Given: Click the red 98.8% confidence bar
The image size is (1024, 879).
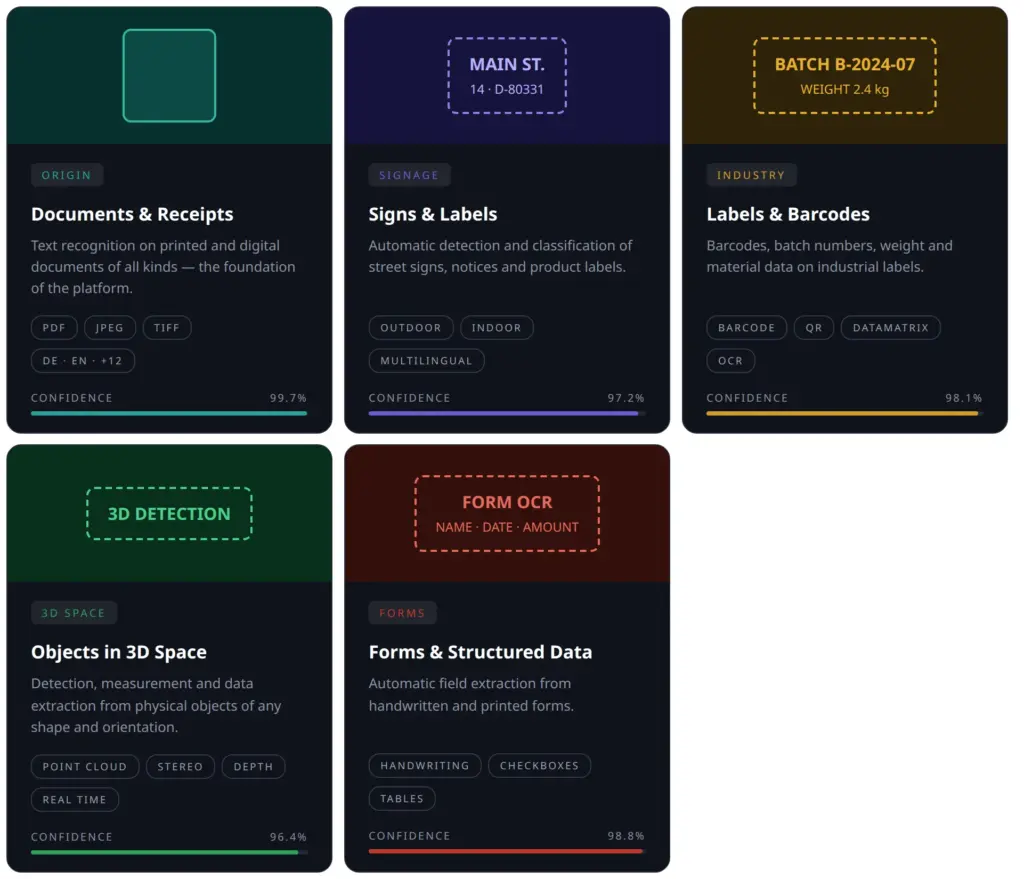Looking at the screenshot, I should (507, 851).
